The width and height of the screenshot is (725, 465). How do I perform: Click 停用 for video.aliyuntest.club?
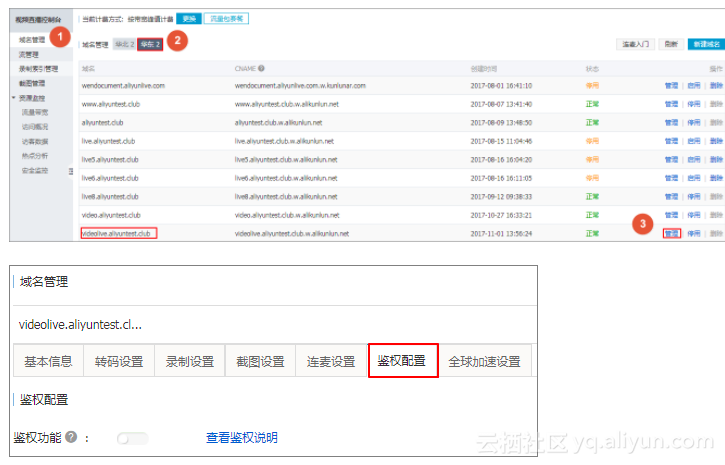click(x=694, y=215)
